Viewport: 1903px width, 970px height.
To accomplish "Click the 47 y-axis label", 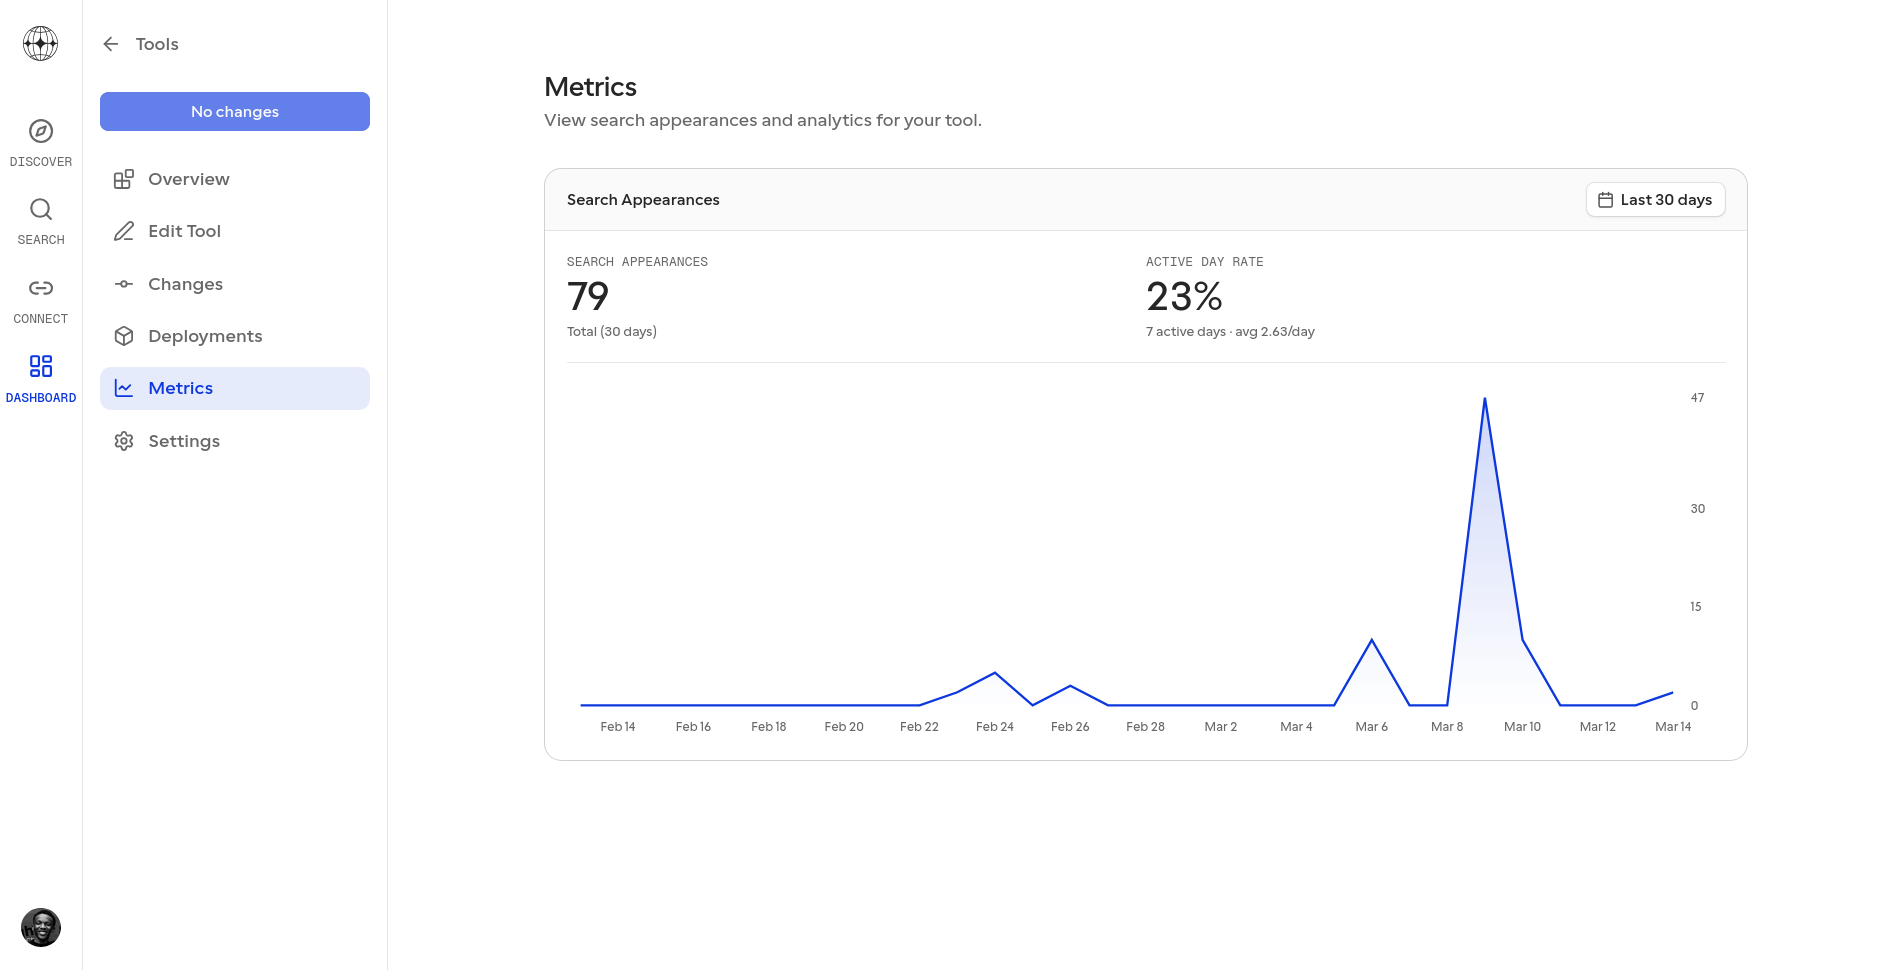I will click(x=1697, y=398).
